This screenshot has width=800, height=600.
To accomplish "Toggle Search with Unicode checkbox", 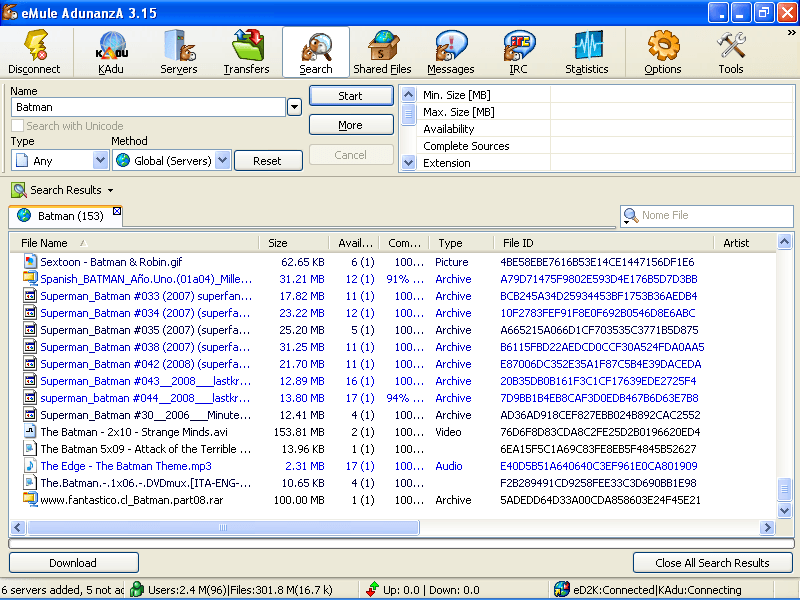I will pos(17,126).
